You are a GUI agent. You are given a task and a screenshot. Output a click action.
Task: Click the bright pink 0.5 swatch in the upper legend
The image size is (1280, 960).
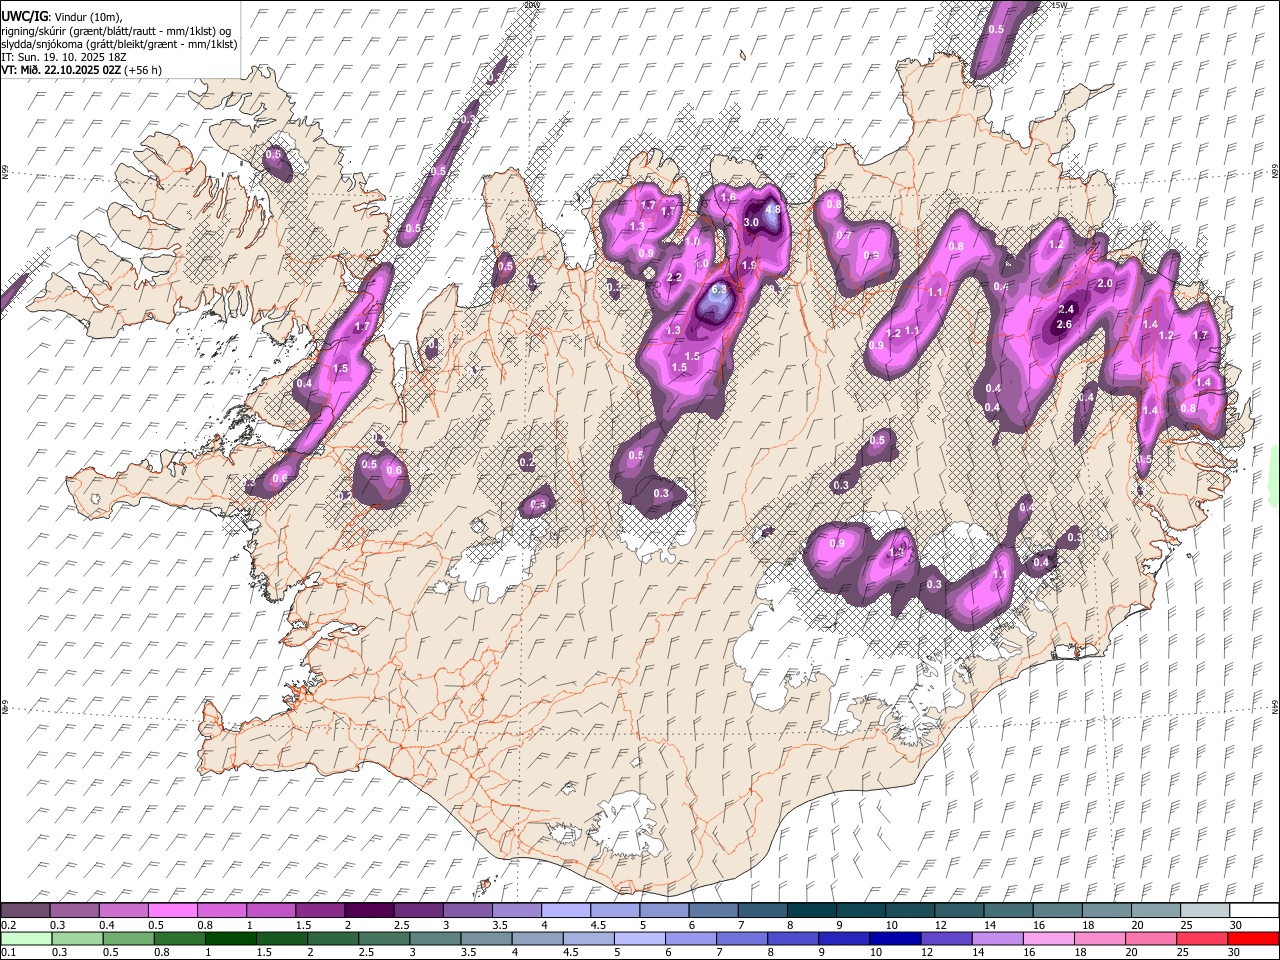pyautogui.click(x=173, y=910)
